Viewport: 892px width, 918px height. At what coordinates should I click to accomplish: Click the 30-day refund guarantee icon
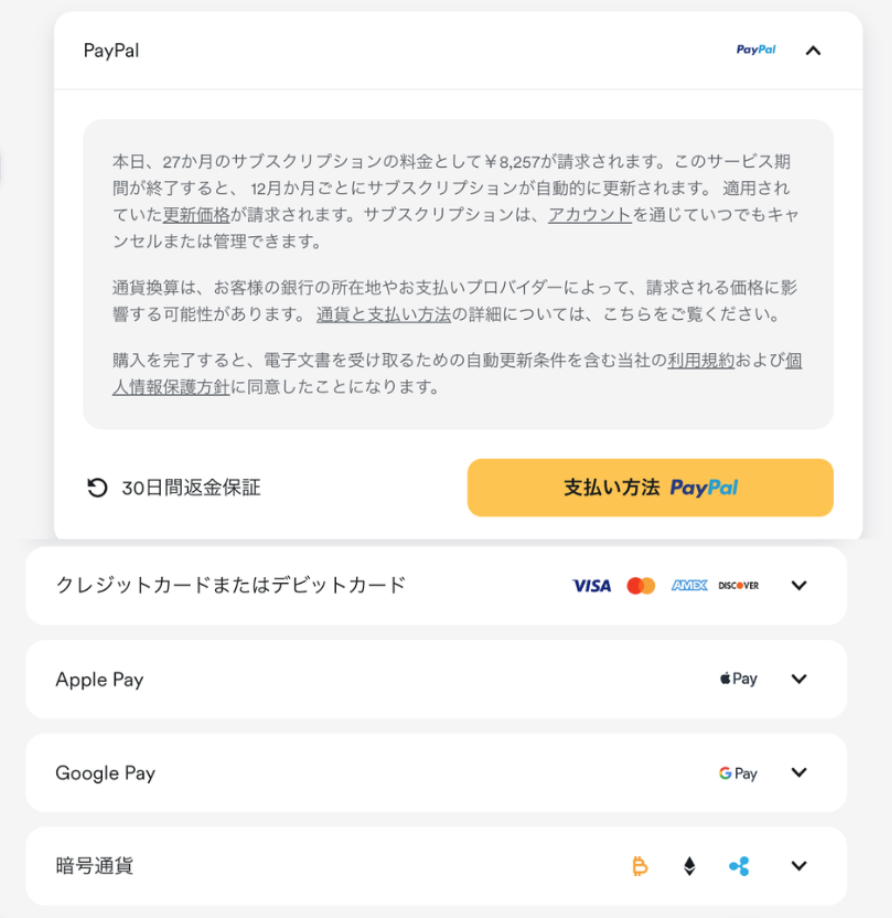(97, 488)
